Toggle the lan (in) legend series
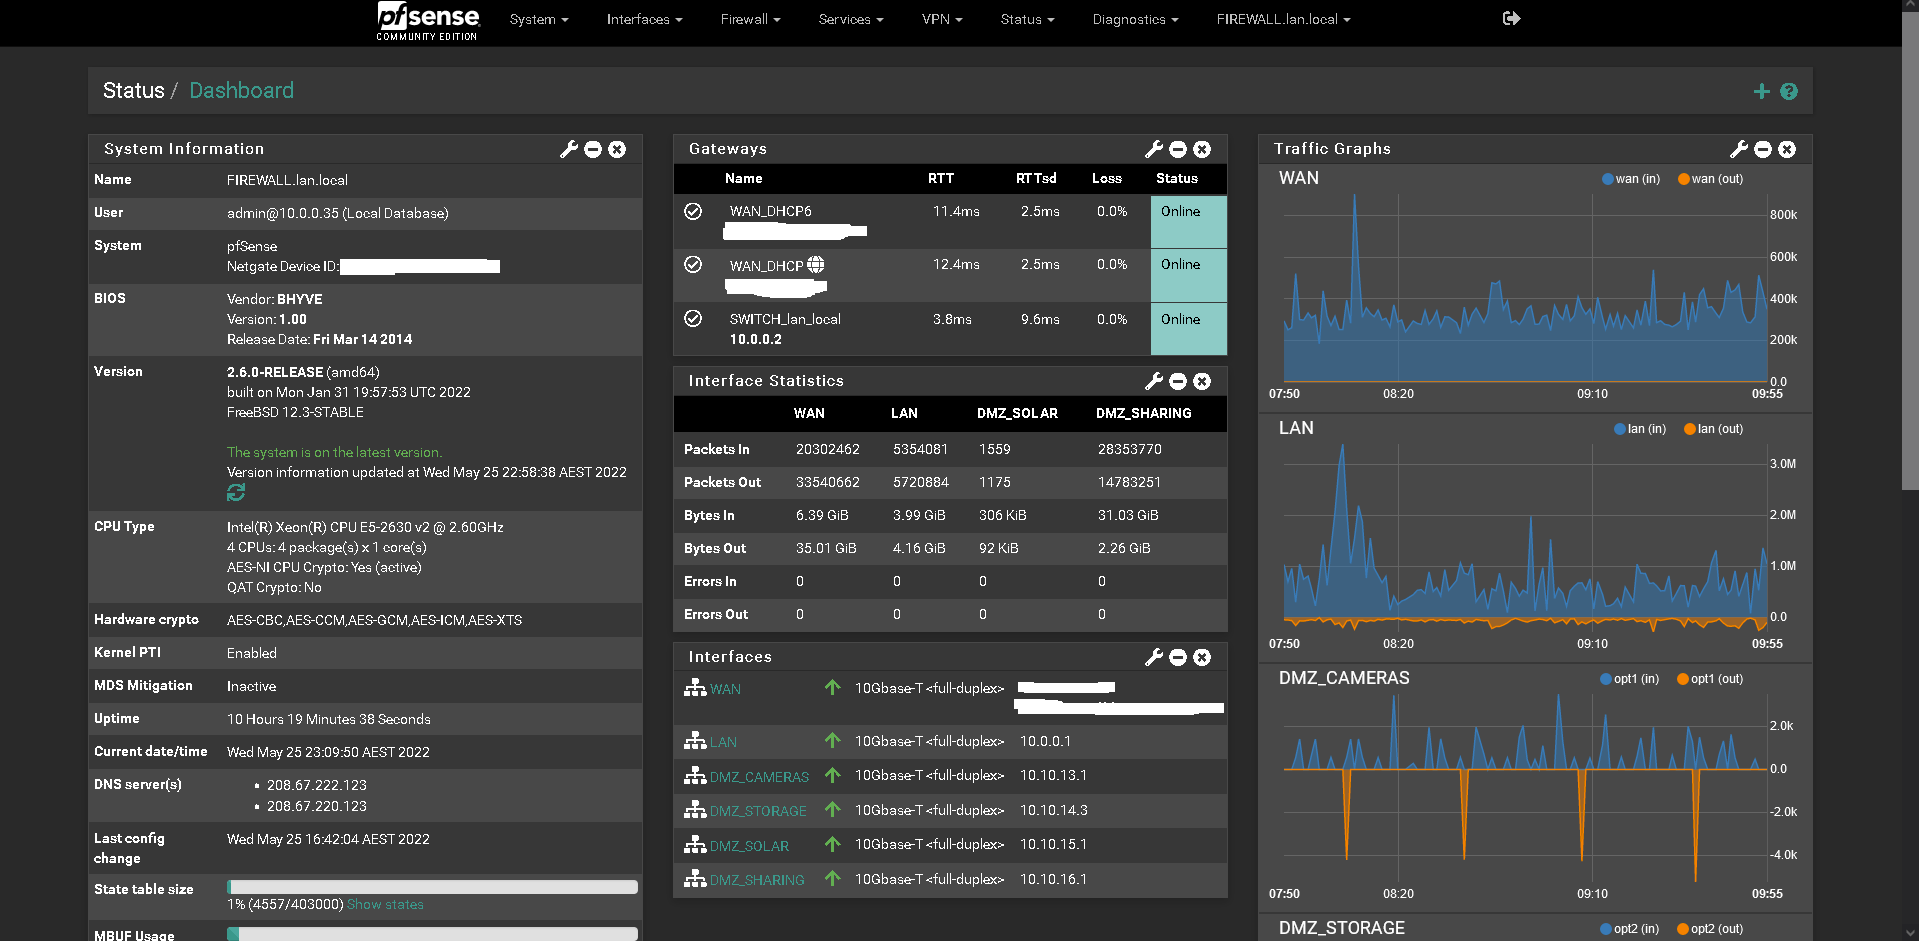The height and width of the screenshot is (941, 1919). (1640, 429)
